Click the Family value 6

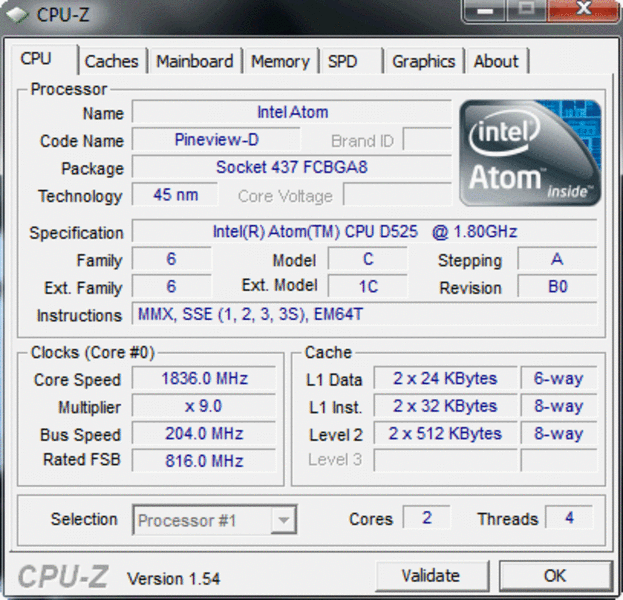(172, 259)
